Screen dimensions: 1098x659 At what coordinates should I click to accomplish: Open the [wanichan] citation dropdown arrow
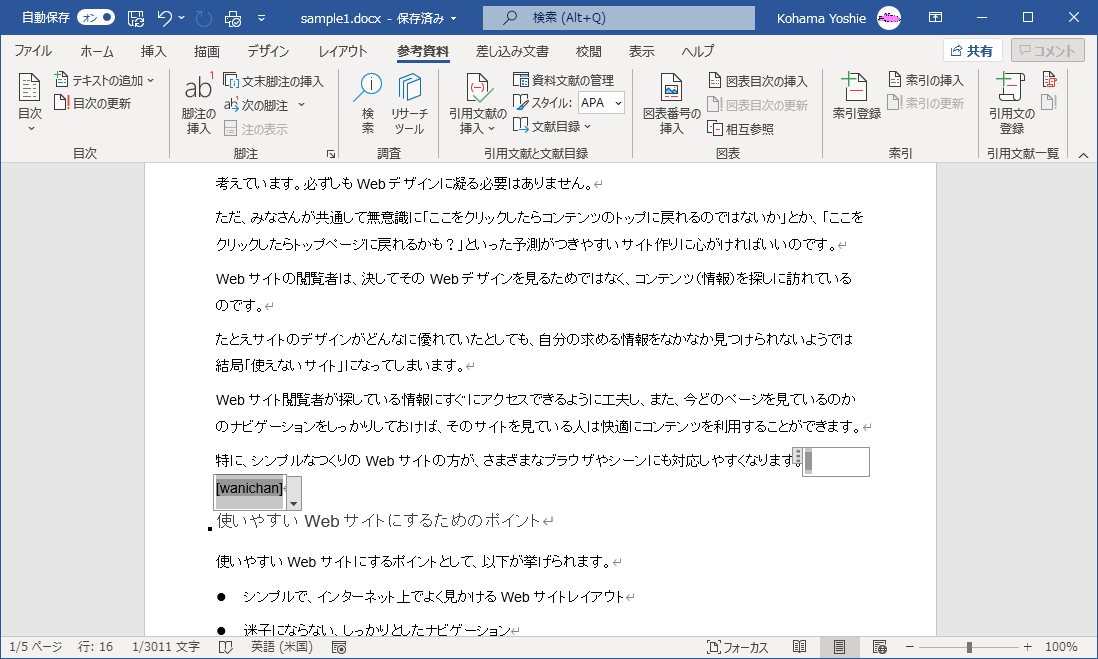[293, 494]
